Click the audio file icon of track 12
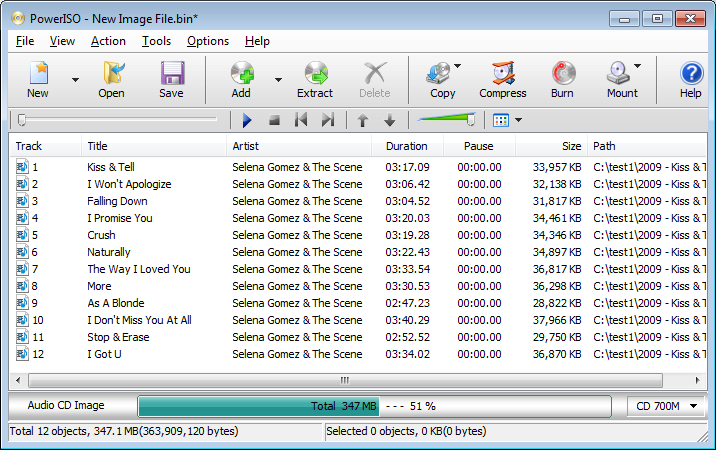The height and width of the screenshot is (450, 716). click(22, 354)
